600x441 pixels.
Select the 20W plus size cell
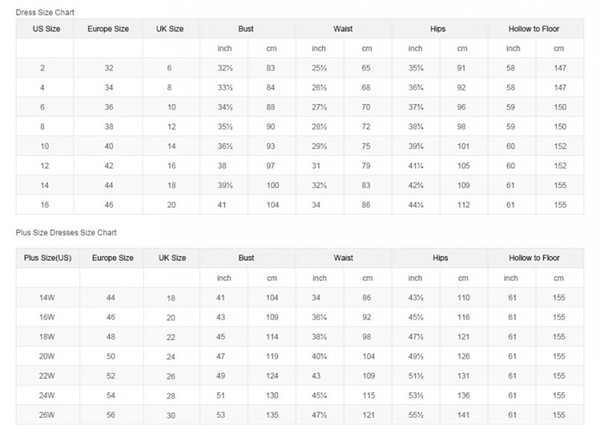pyautogui.click(x=45, y=354)
